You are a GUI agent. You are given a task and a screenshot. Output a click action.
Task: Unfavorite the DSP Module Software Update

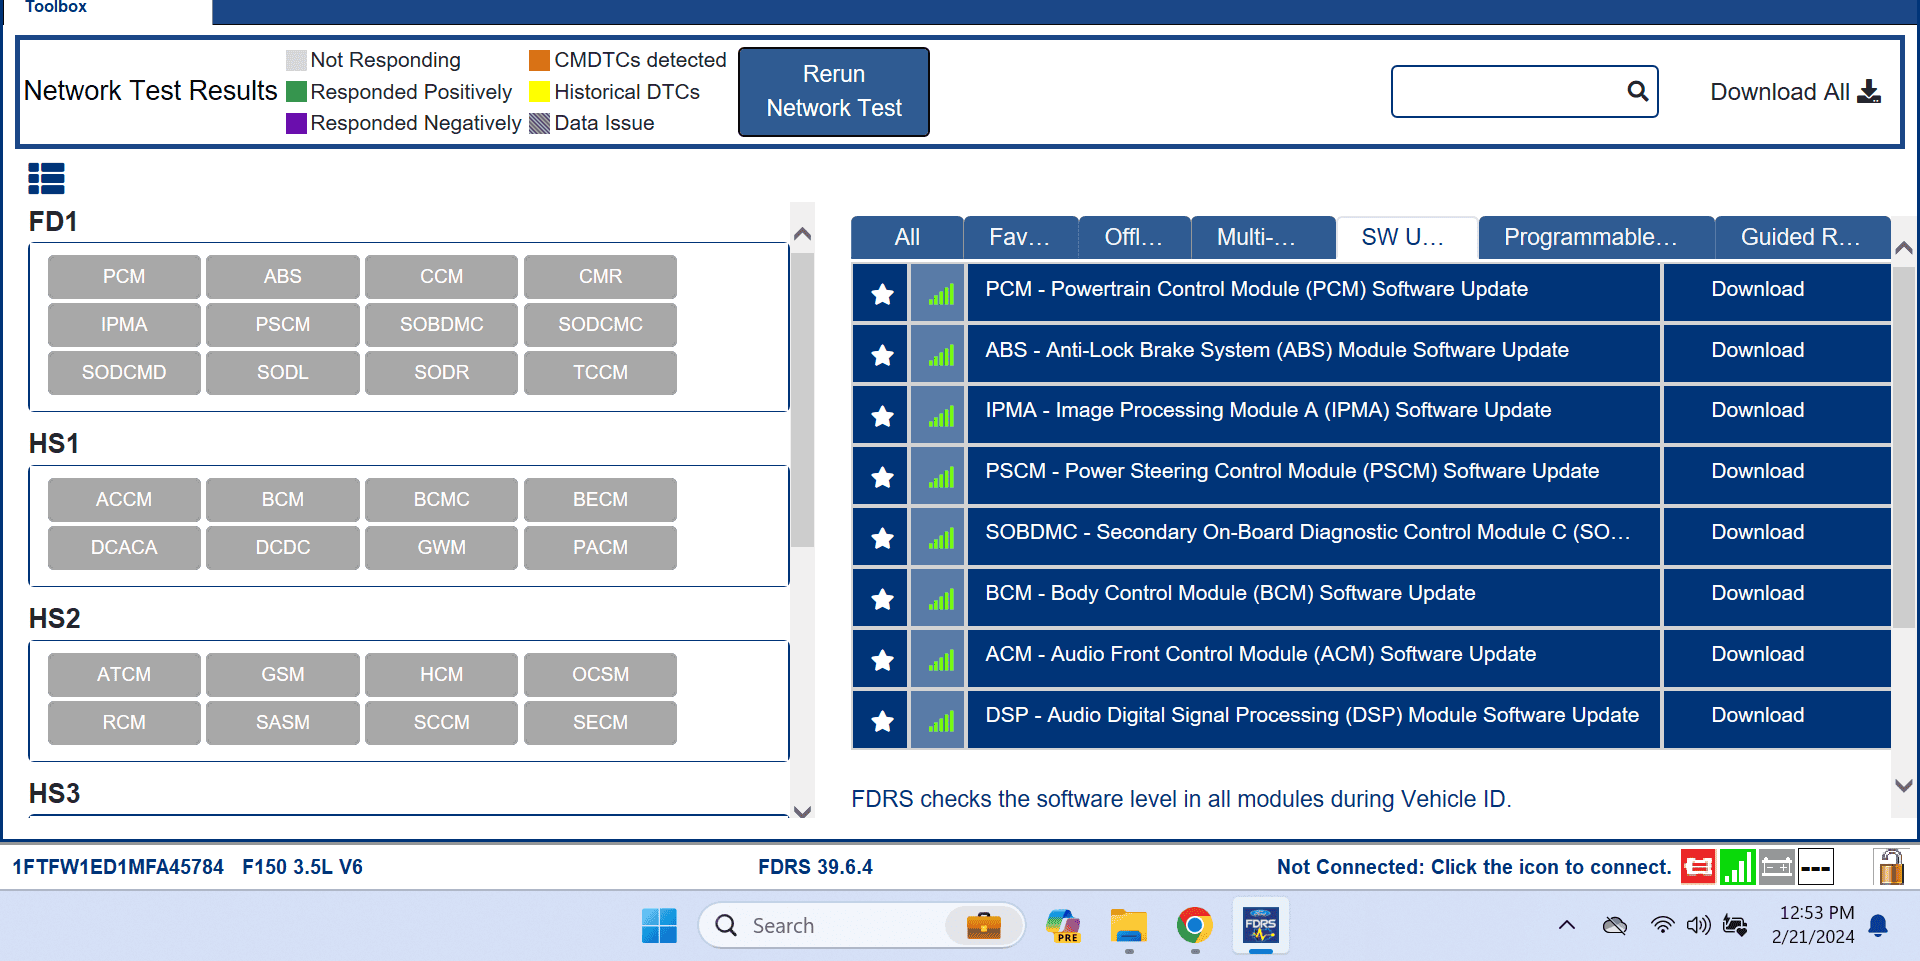click(x=880, y=719)
